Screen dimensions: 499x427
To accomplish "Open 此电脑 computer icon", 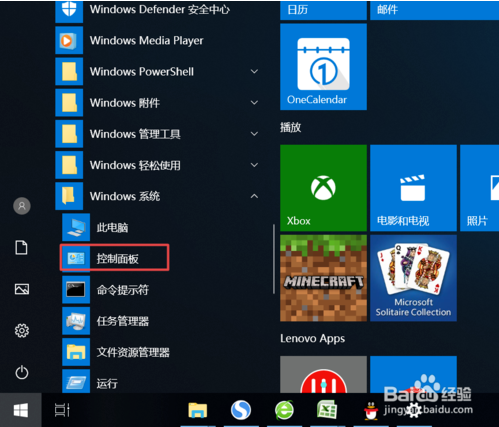I will click(76, 227).
